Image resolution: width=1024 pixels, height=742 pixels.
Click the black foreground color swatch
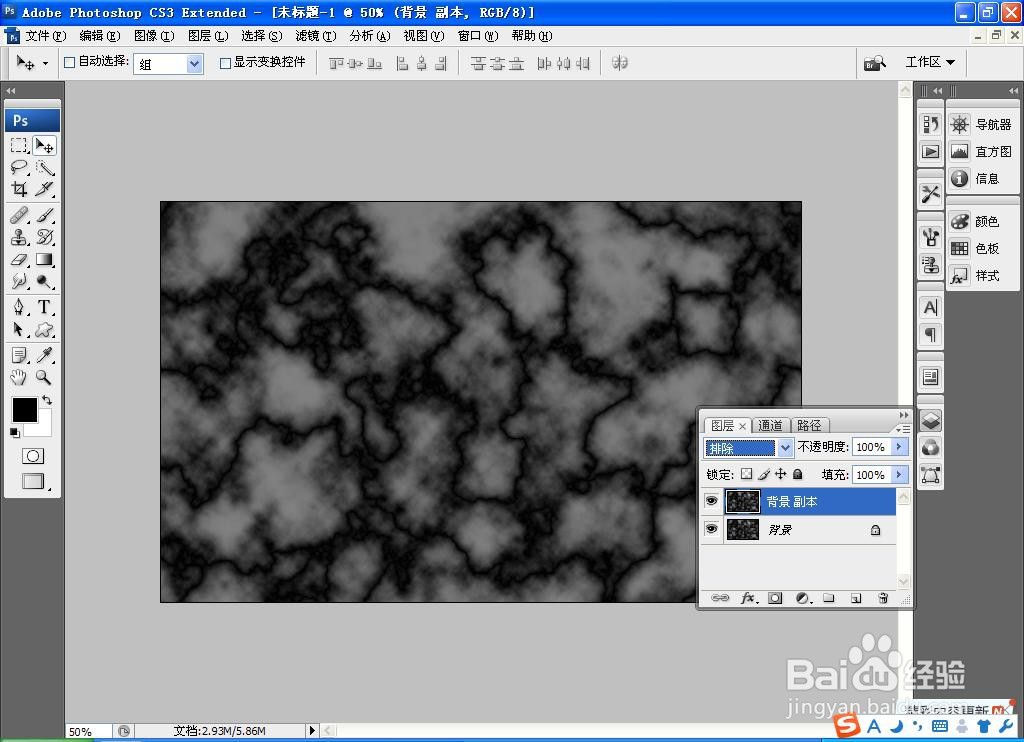[x=24, y=410]
